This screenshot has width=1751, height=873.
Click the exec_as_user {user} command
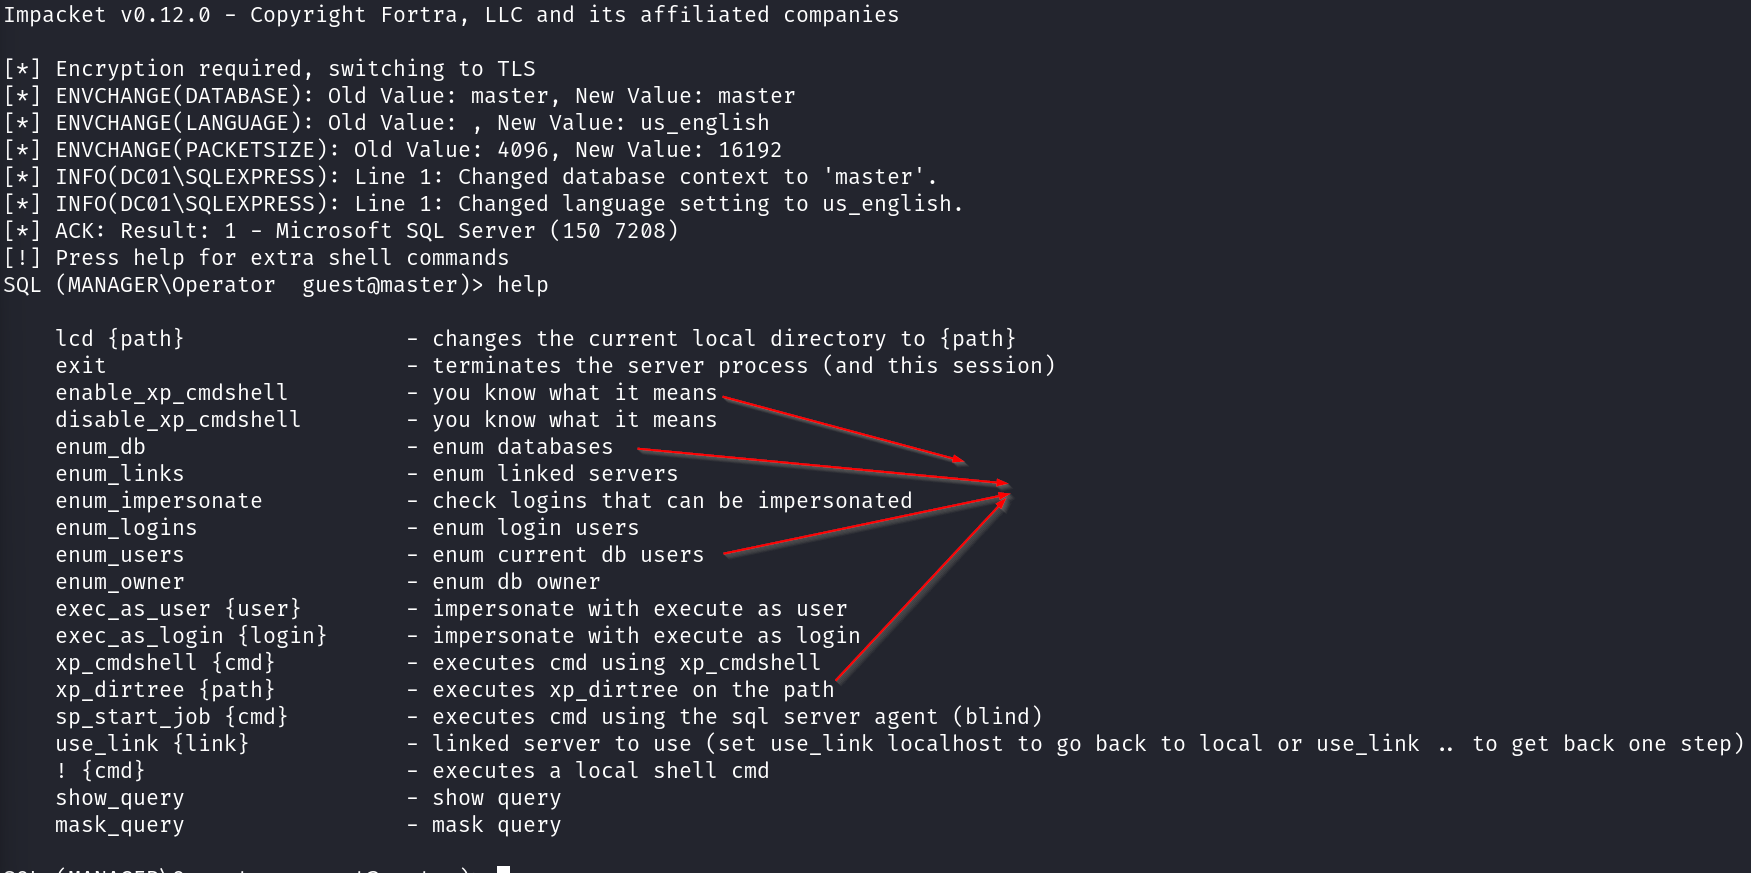point(178,609)
